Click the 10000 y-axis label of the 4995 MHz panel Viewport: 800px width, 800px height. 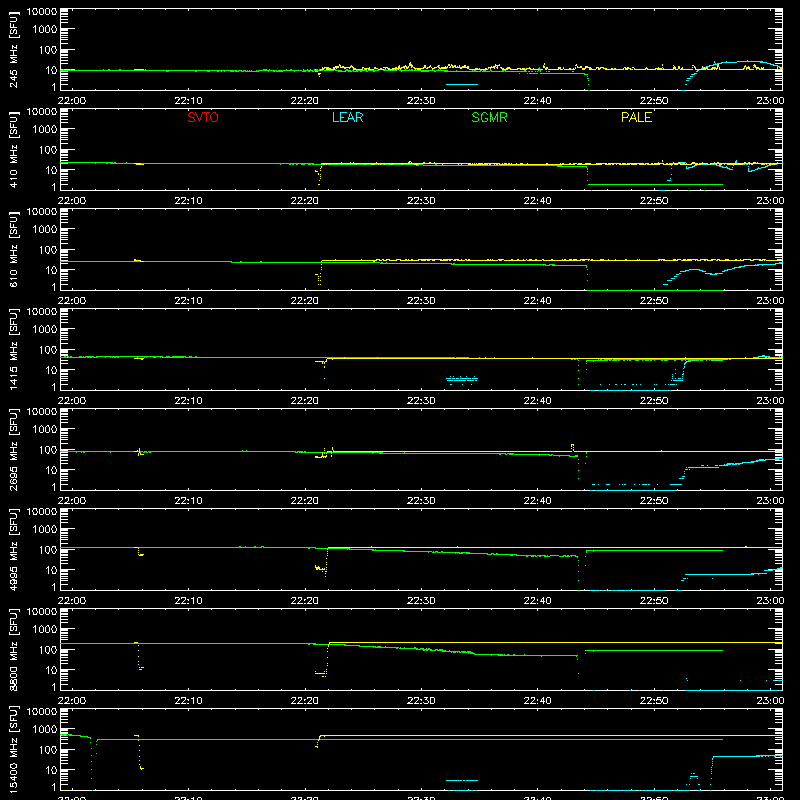click(42, 512)
